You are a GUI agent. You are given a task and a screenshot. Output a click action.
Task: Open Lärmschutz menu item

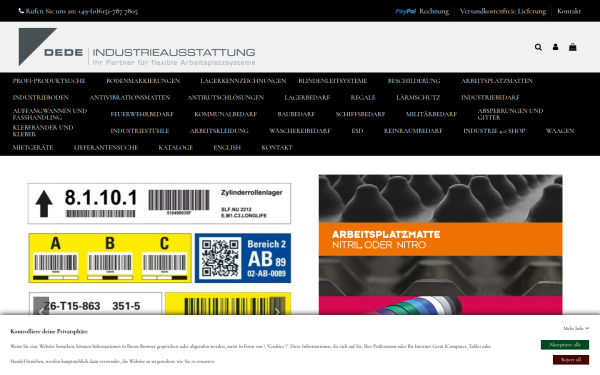(x=418, y=98)
